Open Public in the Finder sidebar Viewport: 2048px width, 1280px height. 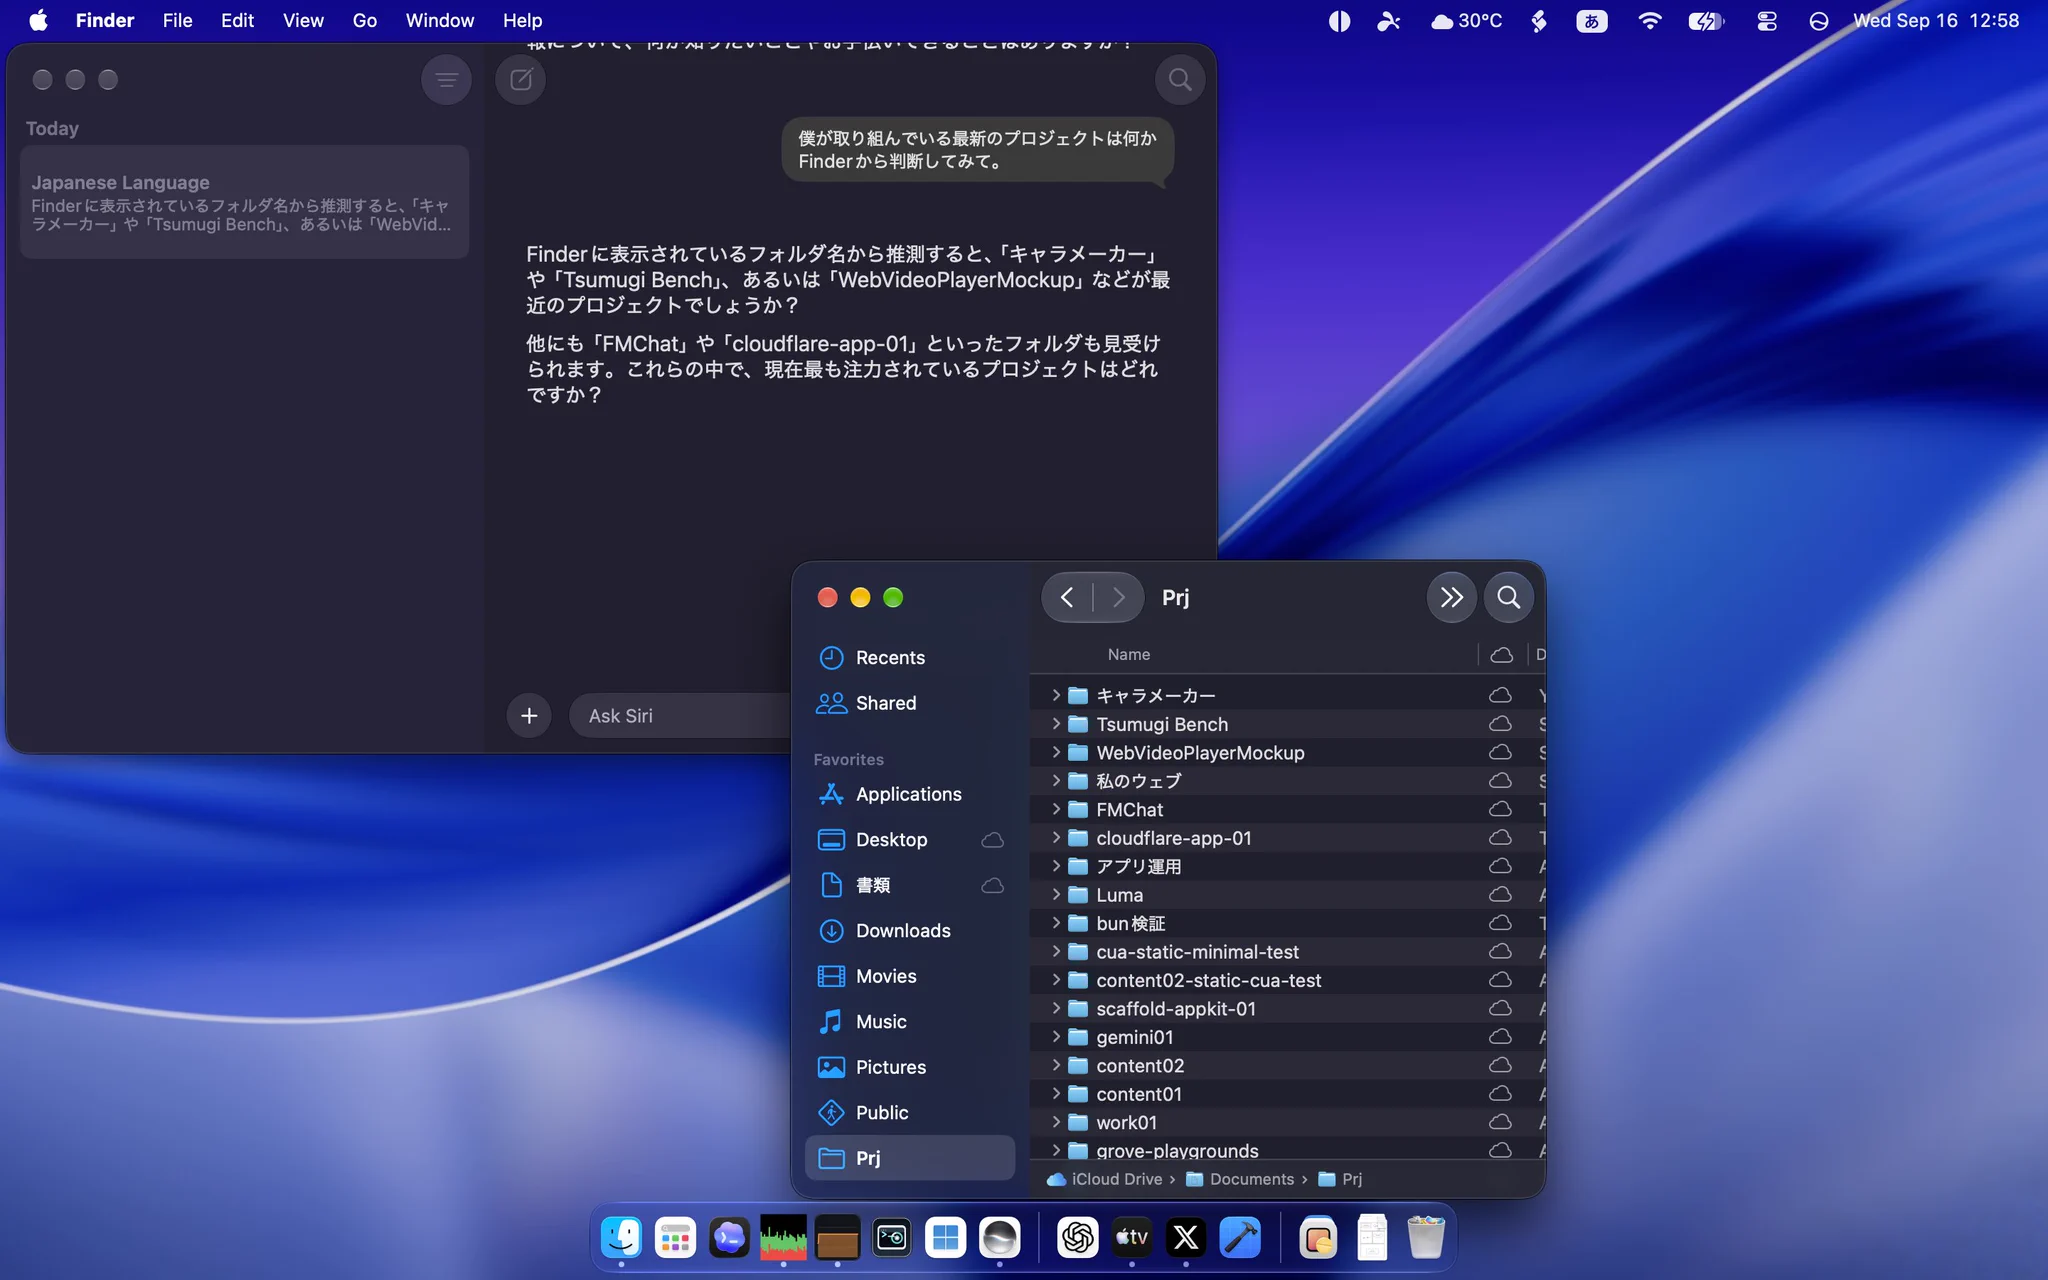(x=910, y=1113)
